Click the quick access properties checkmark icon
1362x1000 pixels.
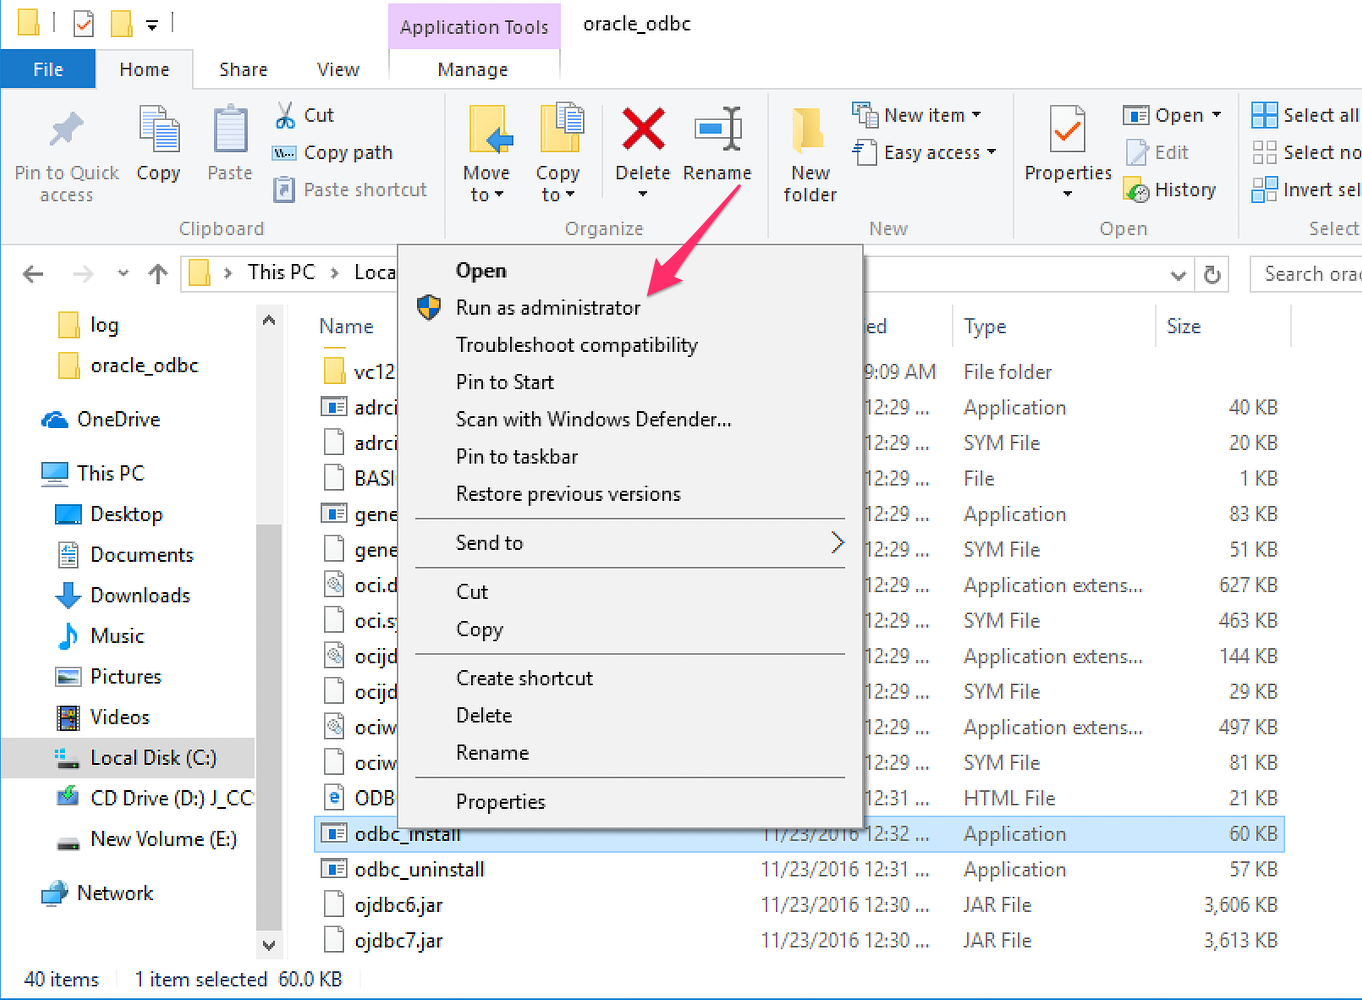pos(84,22)
